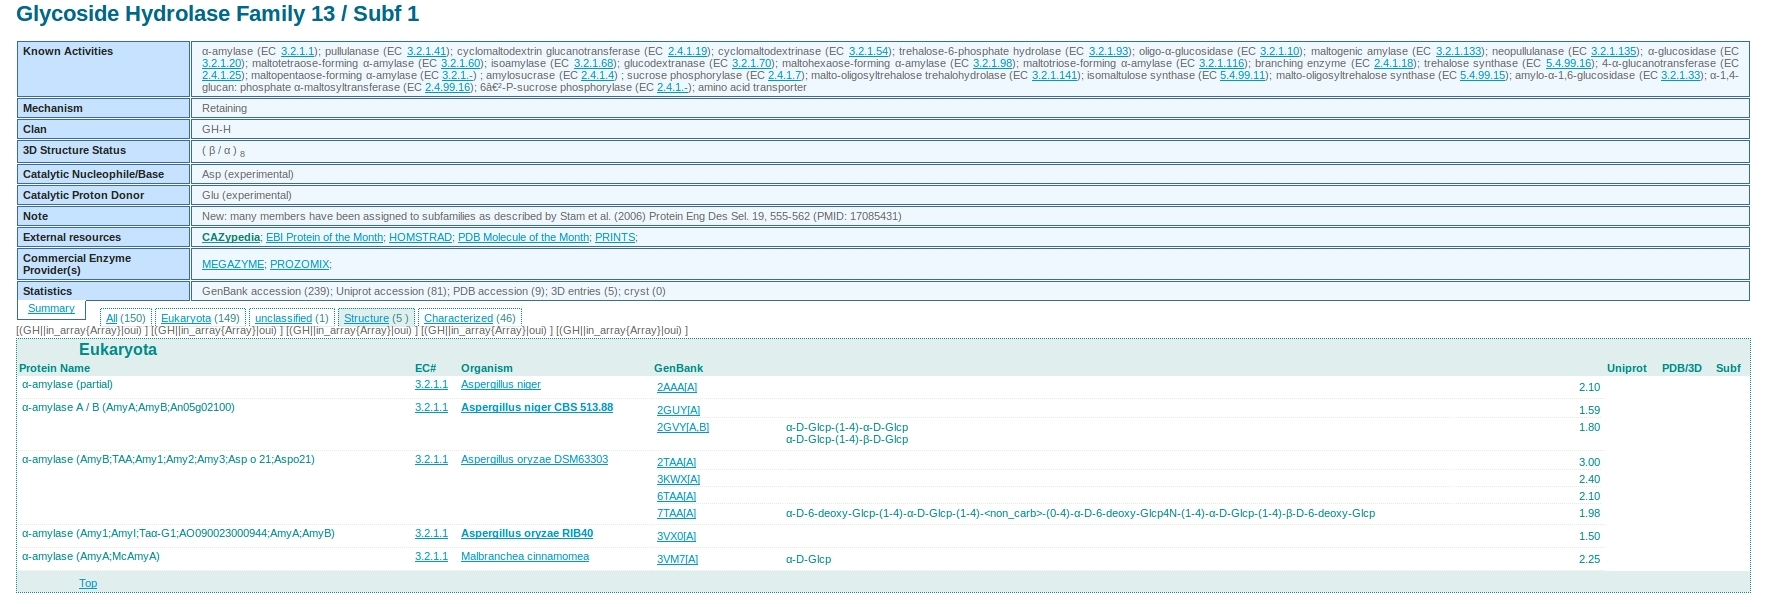Viewport: 1765px width, 607px height.
Task: Click EC 3.2.1.1 in α-amylase (partial) row
Action: (431, 384)
